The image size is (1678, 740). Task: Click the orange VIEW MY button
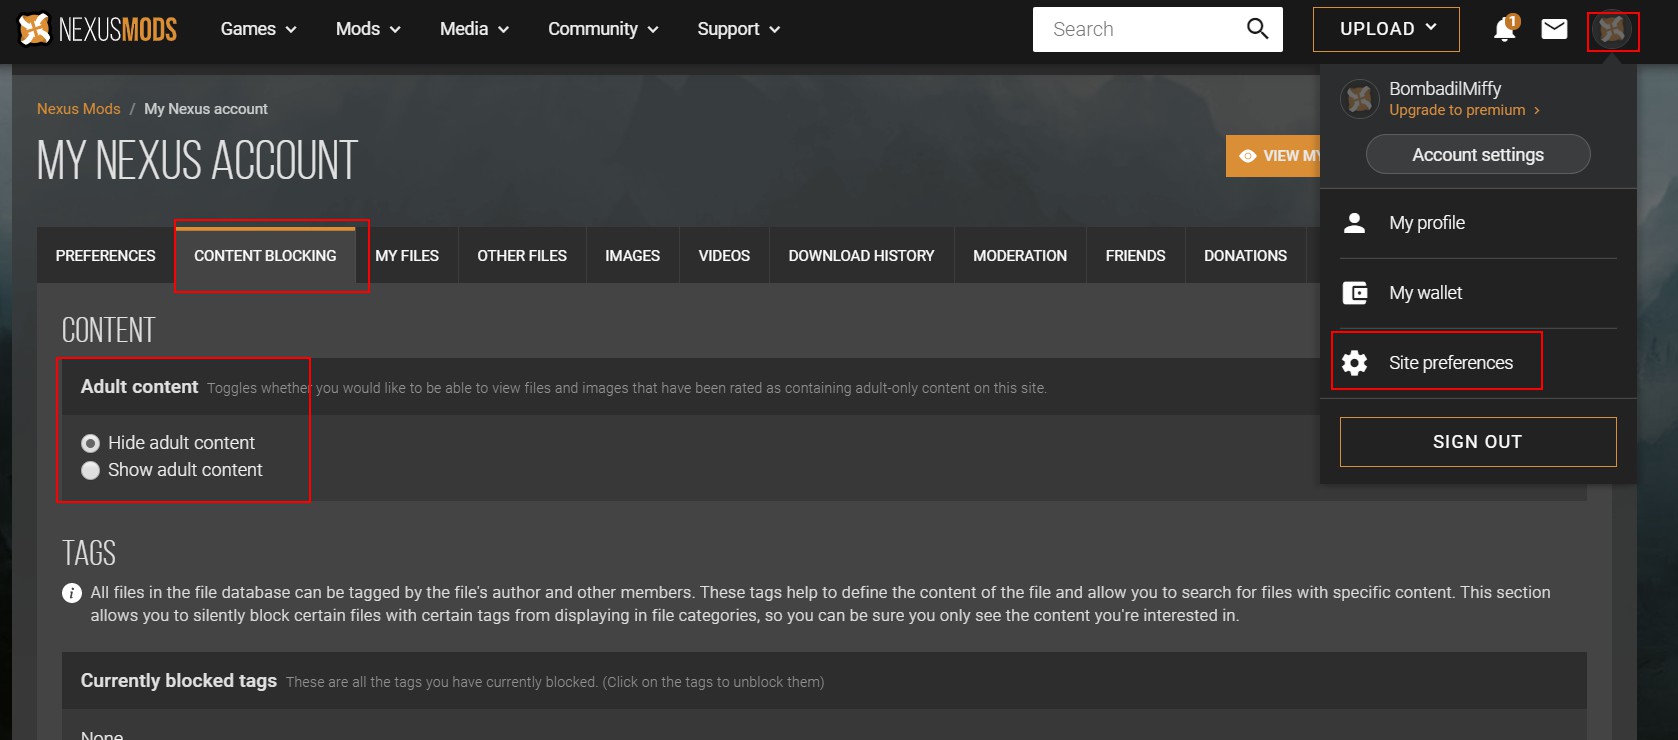click(x=1274, y=156)
